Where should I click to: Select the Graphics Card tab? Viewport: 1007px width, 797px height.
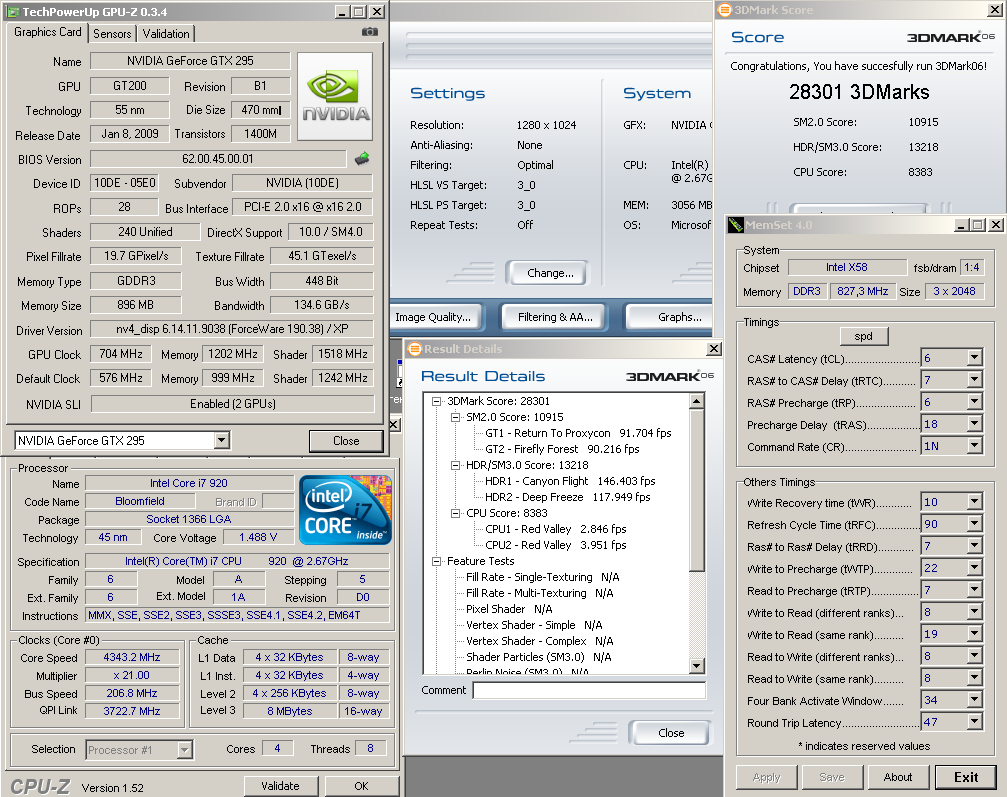pyautogui.click(x=48, y=32)
